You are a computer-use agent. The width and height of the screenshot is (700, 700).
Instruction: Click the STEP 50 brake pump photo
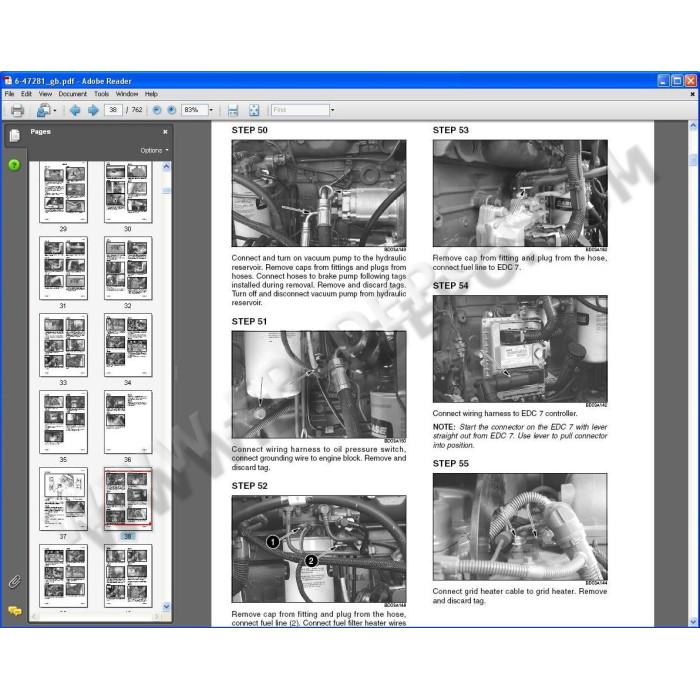coord(319,193)
